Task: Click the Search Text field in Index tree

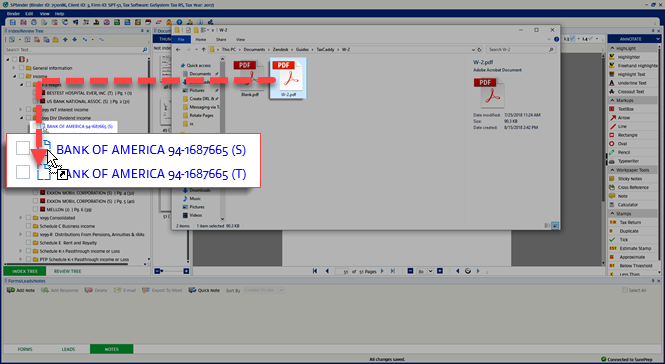Action: (73, 50)
